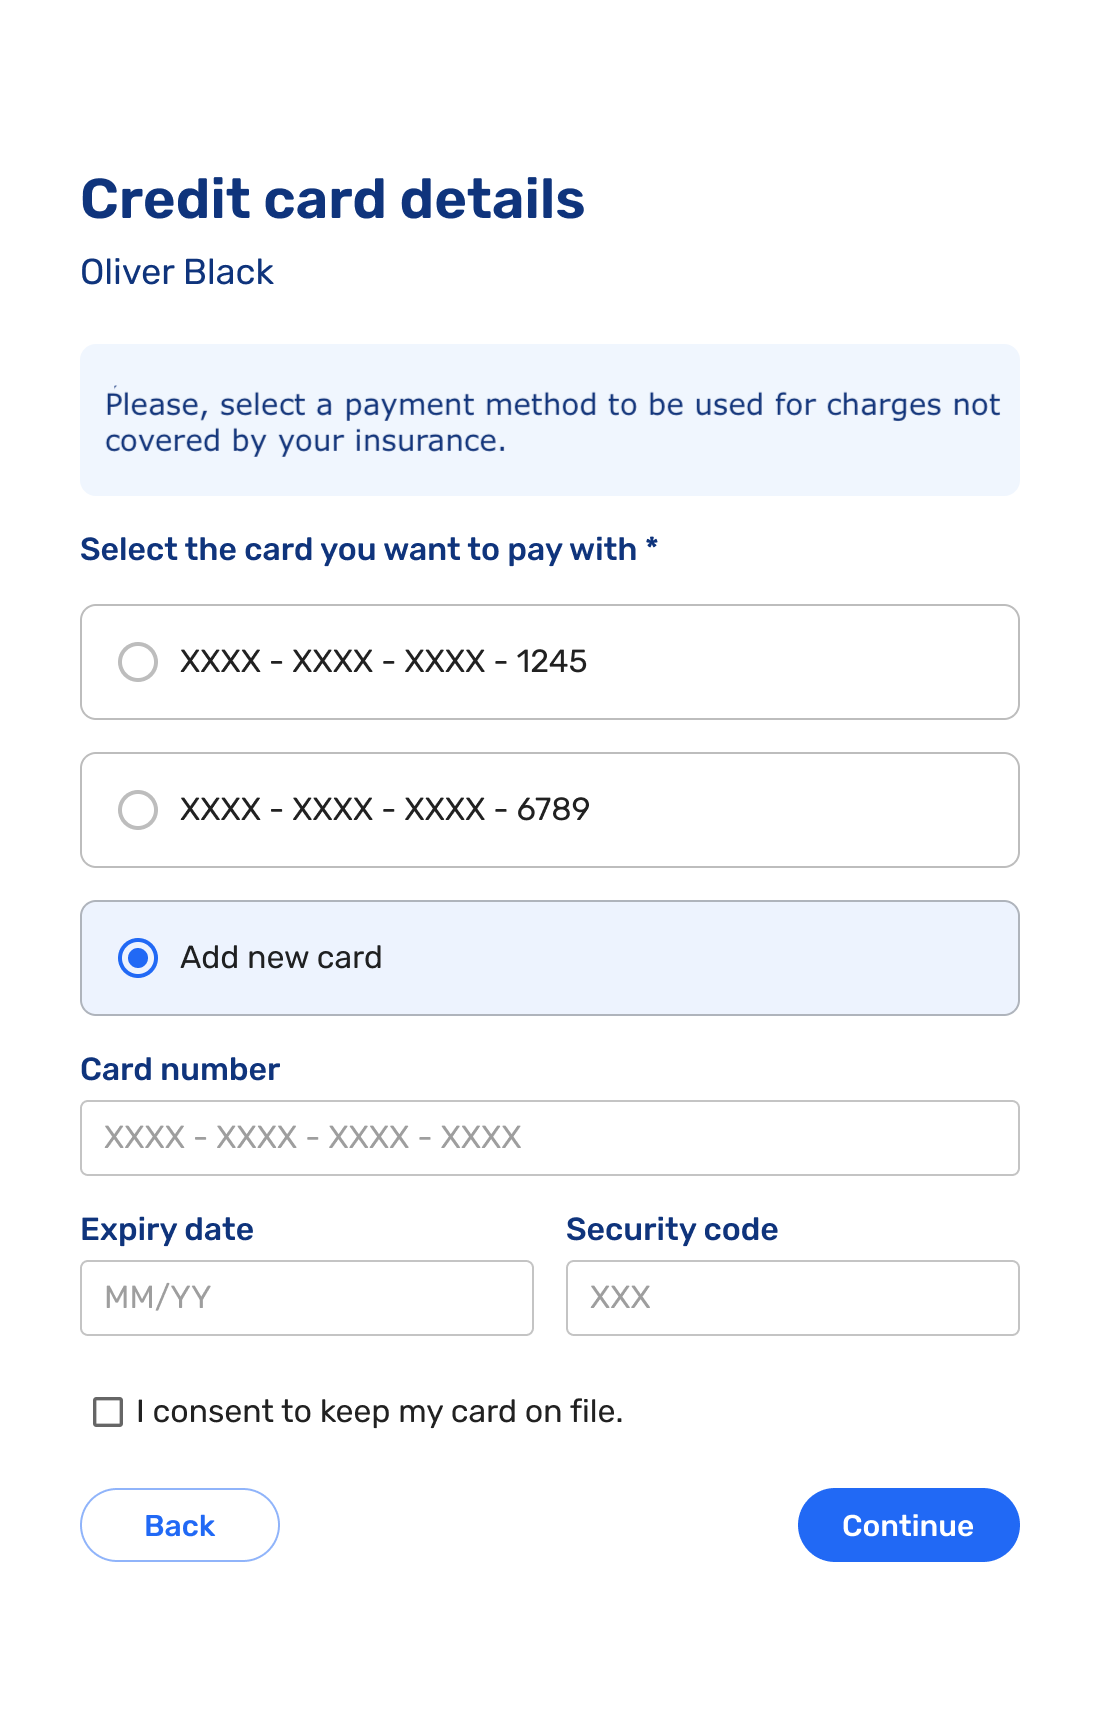Click the insurance payment notice banner

pos(550,420)
